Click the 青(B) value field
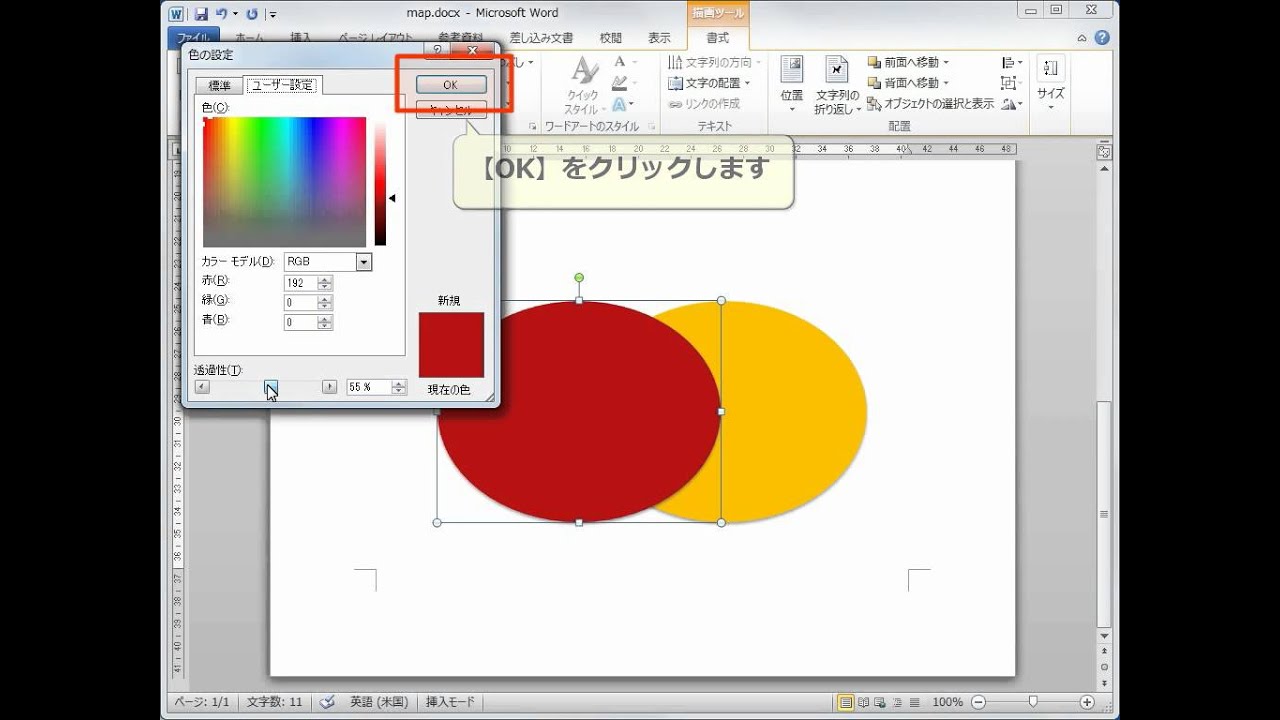Viewport: 1280px width, 720px height. pyautogui.click(x=300, y=323)
